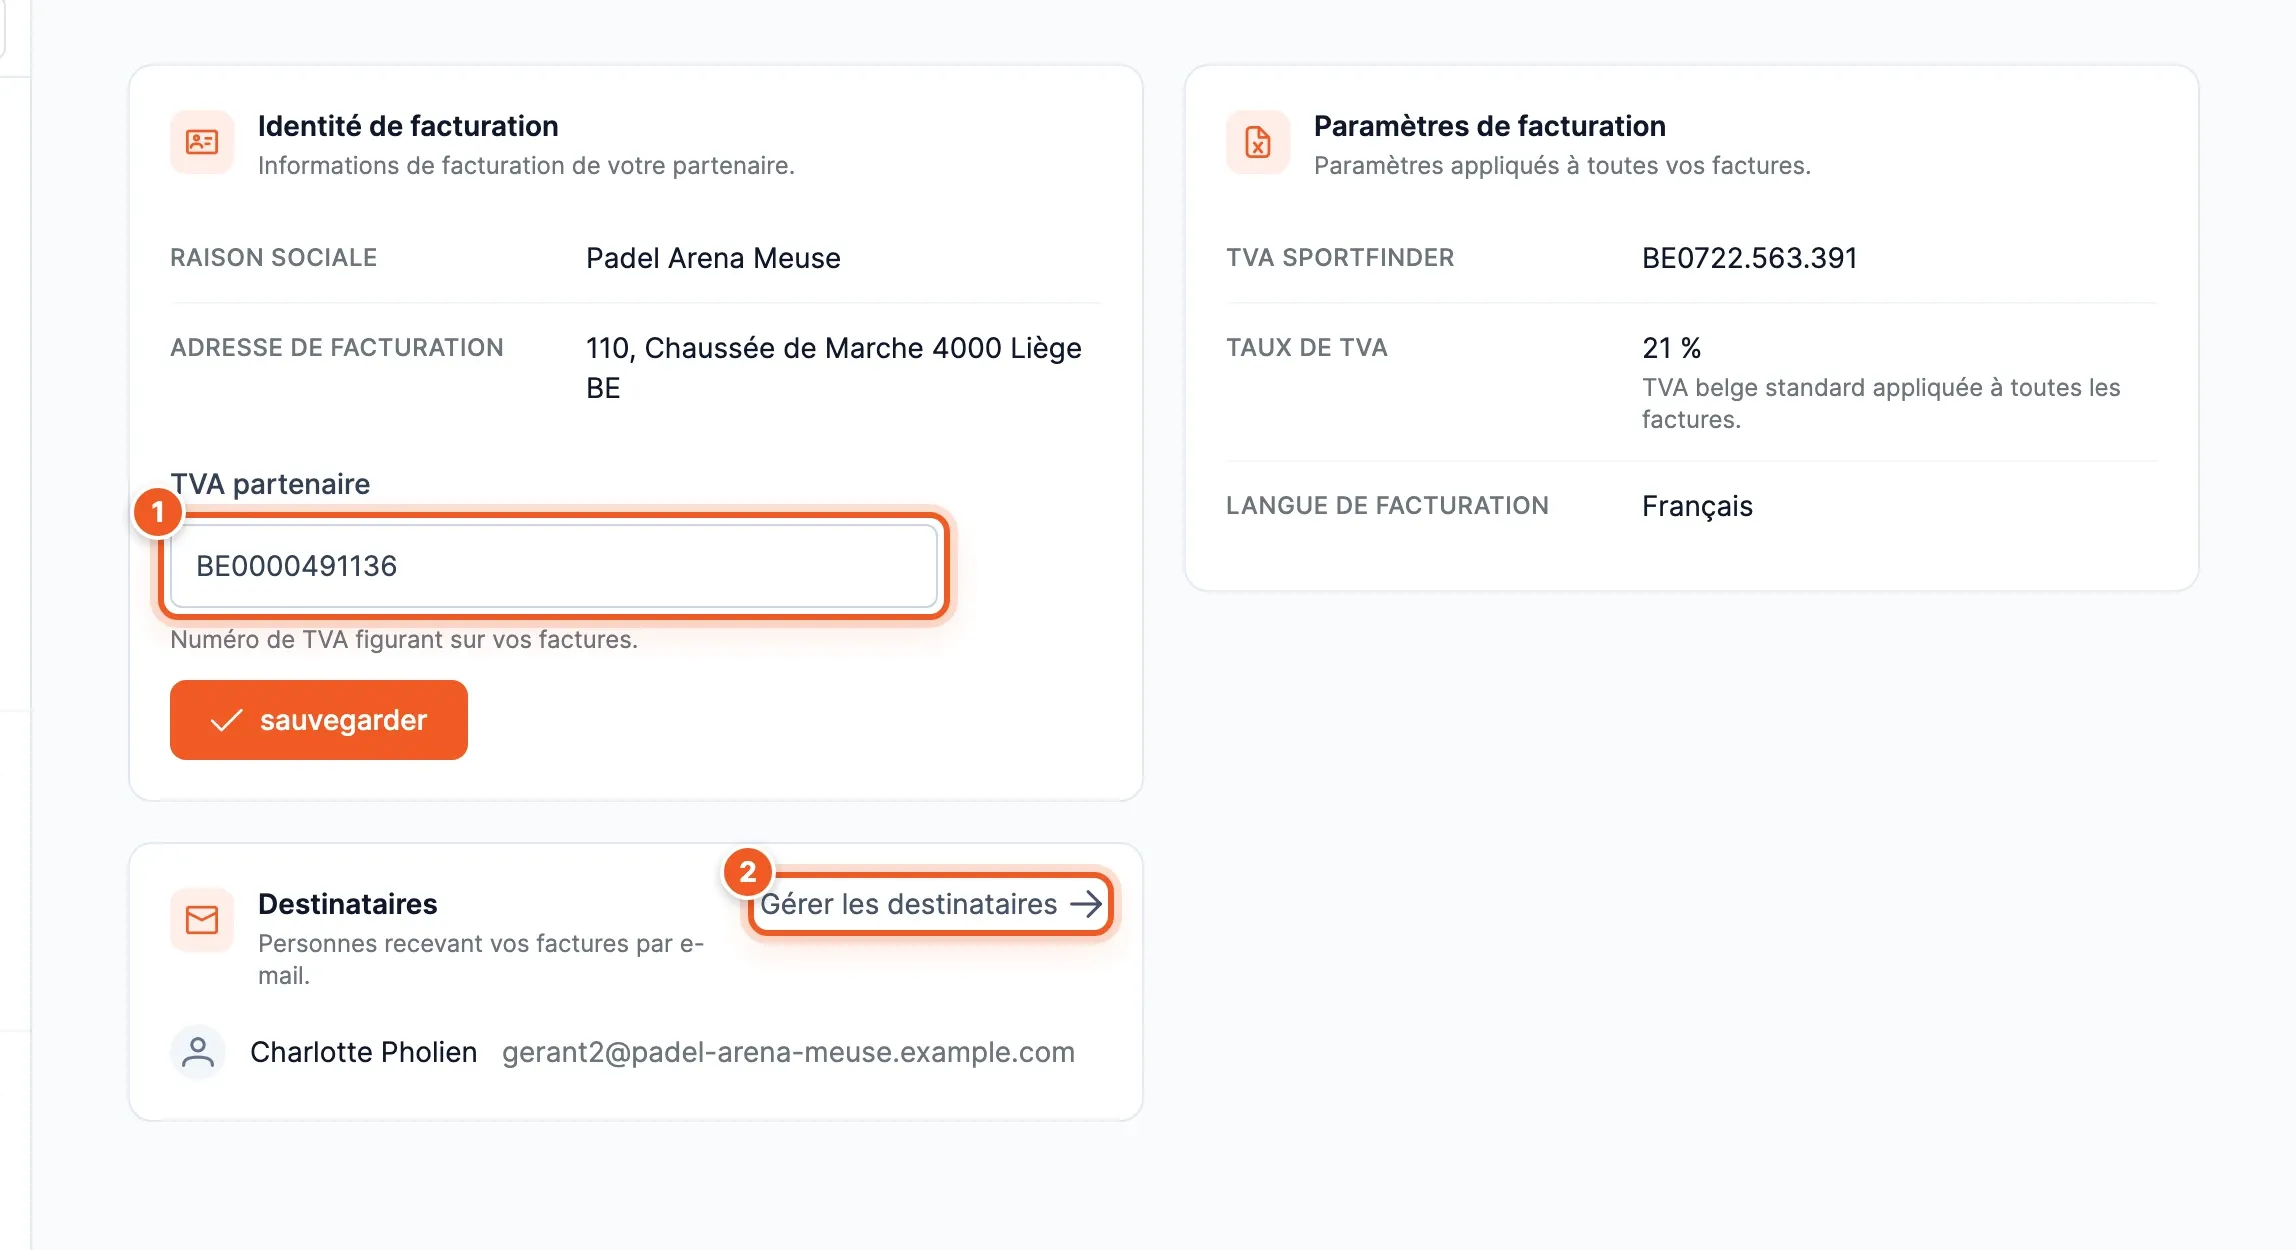Click the invoice settings document icon
Viewport: 2296px width, 1250px height.
(x=1258, y=142)
